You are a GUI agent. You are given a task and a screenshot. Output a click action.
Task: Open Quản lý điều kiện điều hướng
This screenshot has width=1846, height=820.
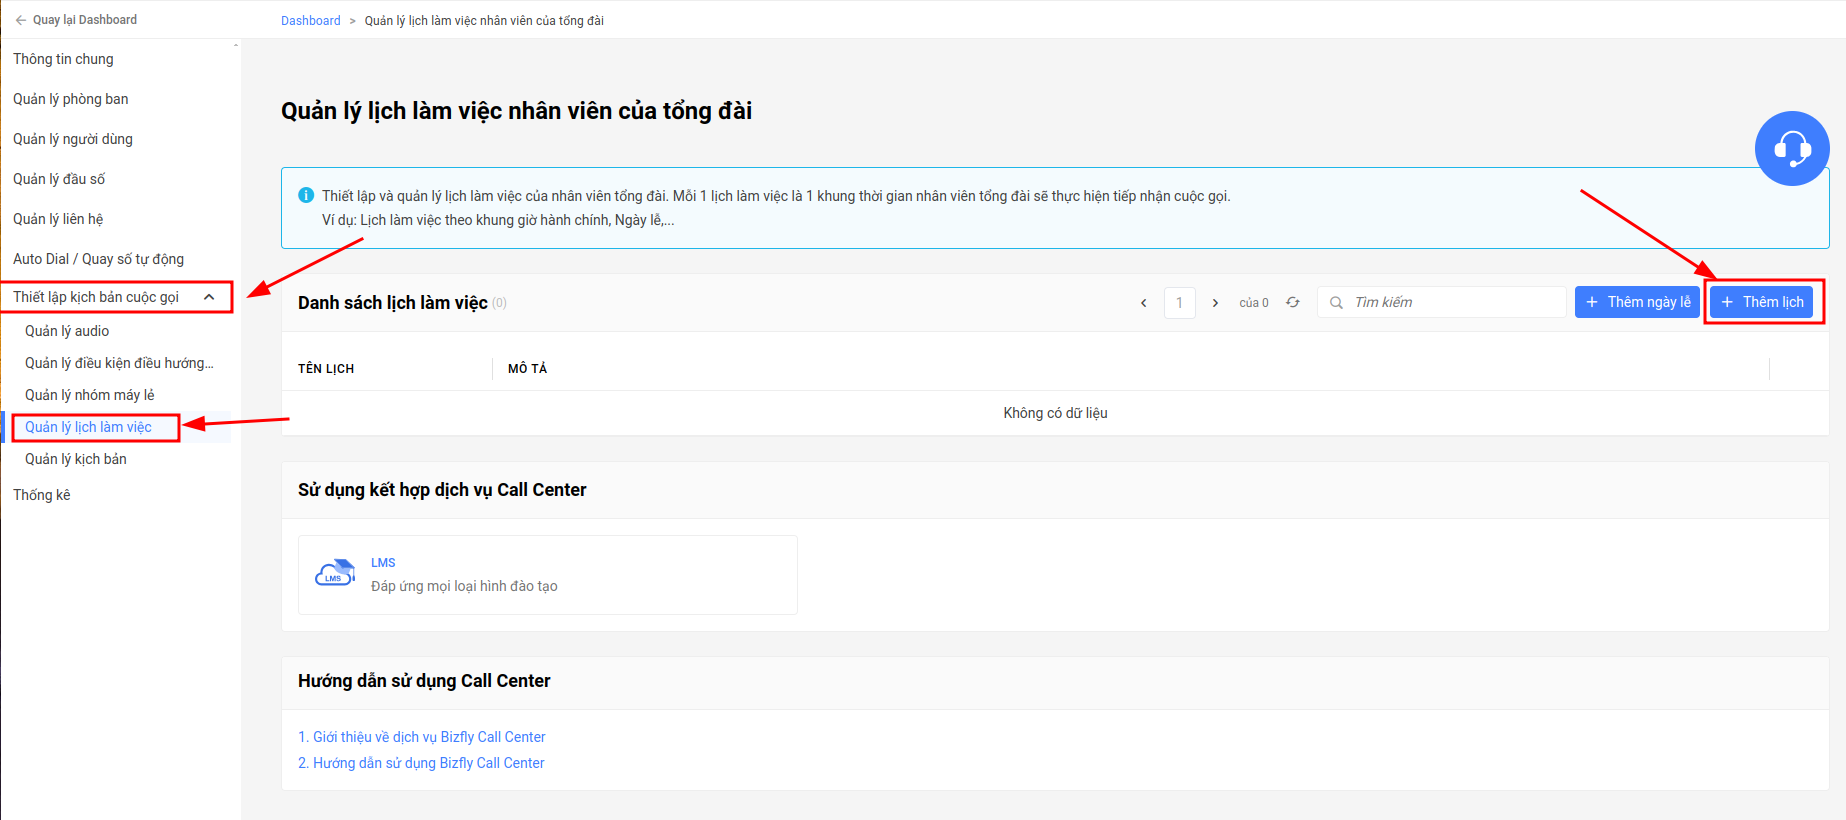point(119,363)
